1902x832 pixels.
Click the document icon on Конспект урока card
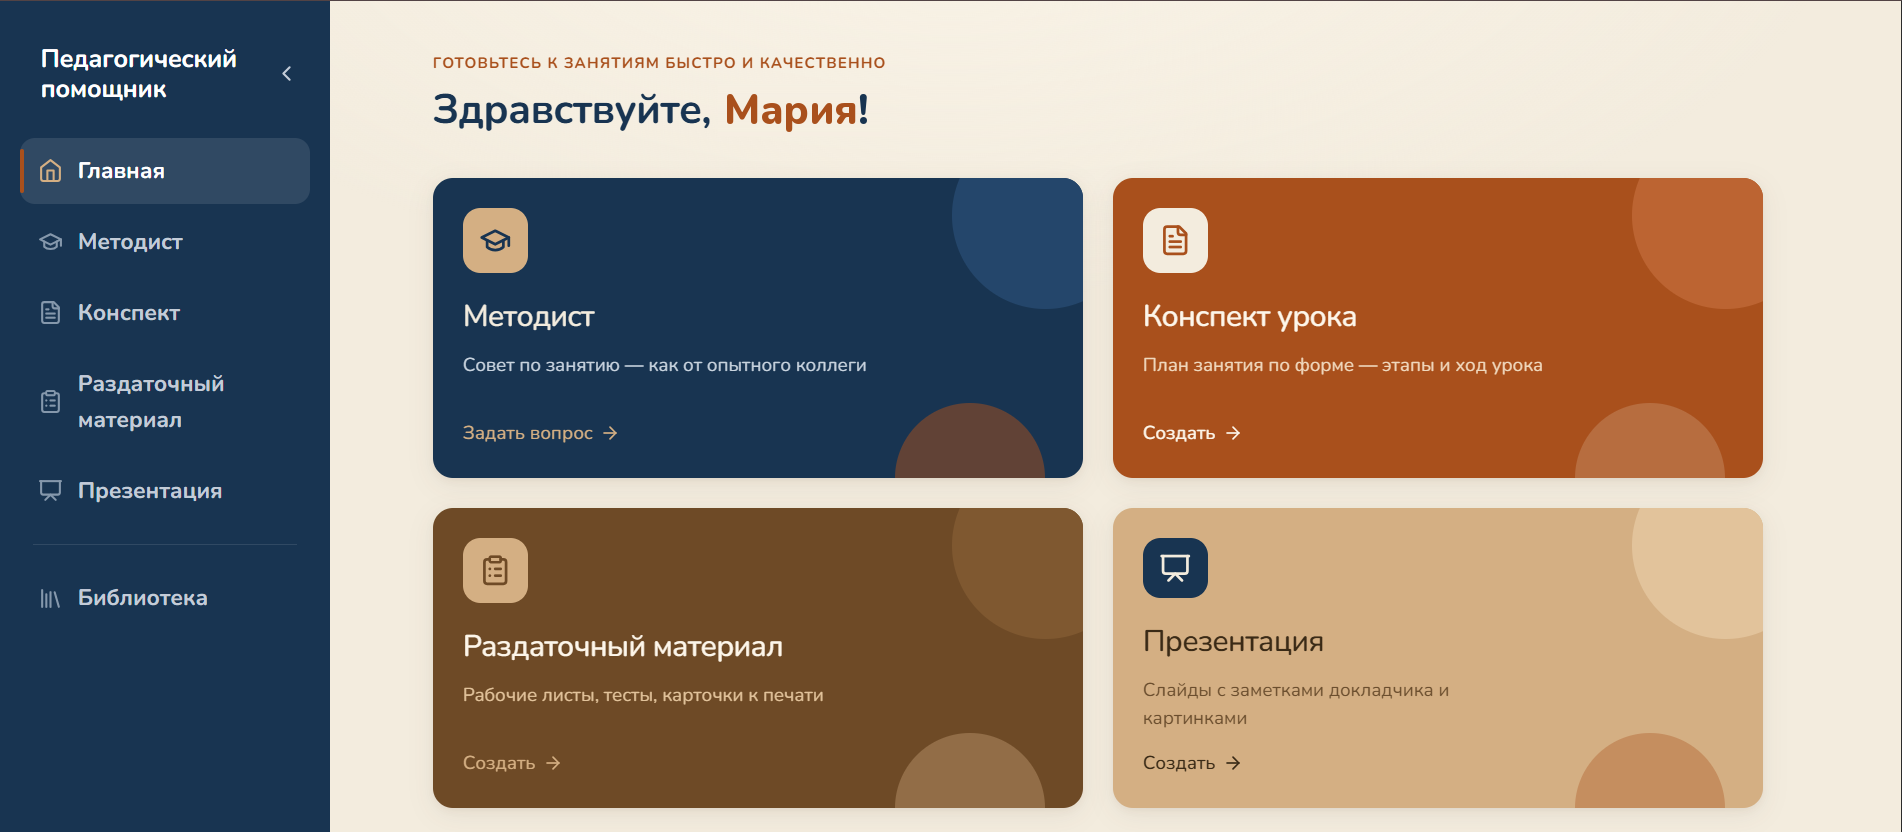[1175, 240]
